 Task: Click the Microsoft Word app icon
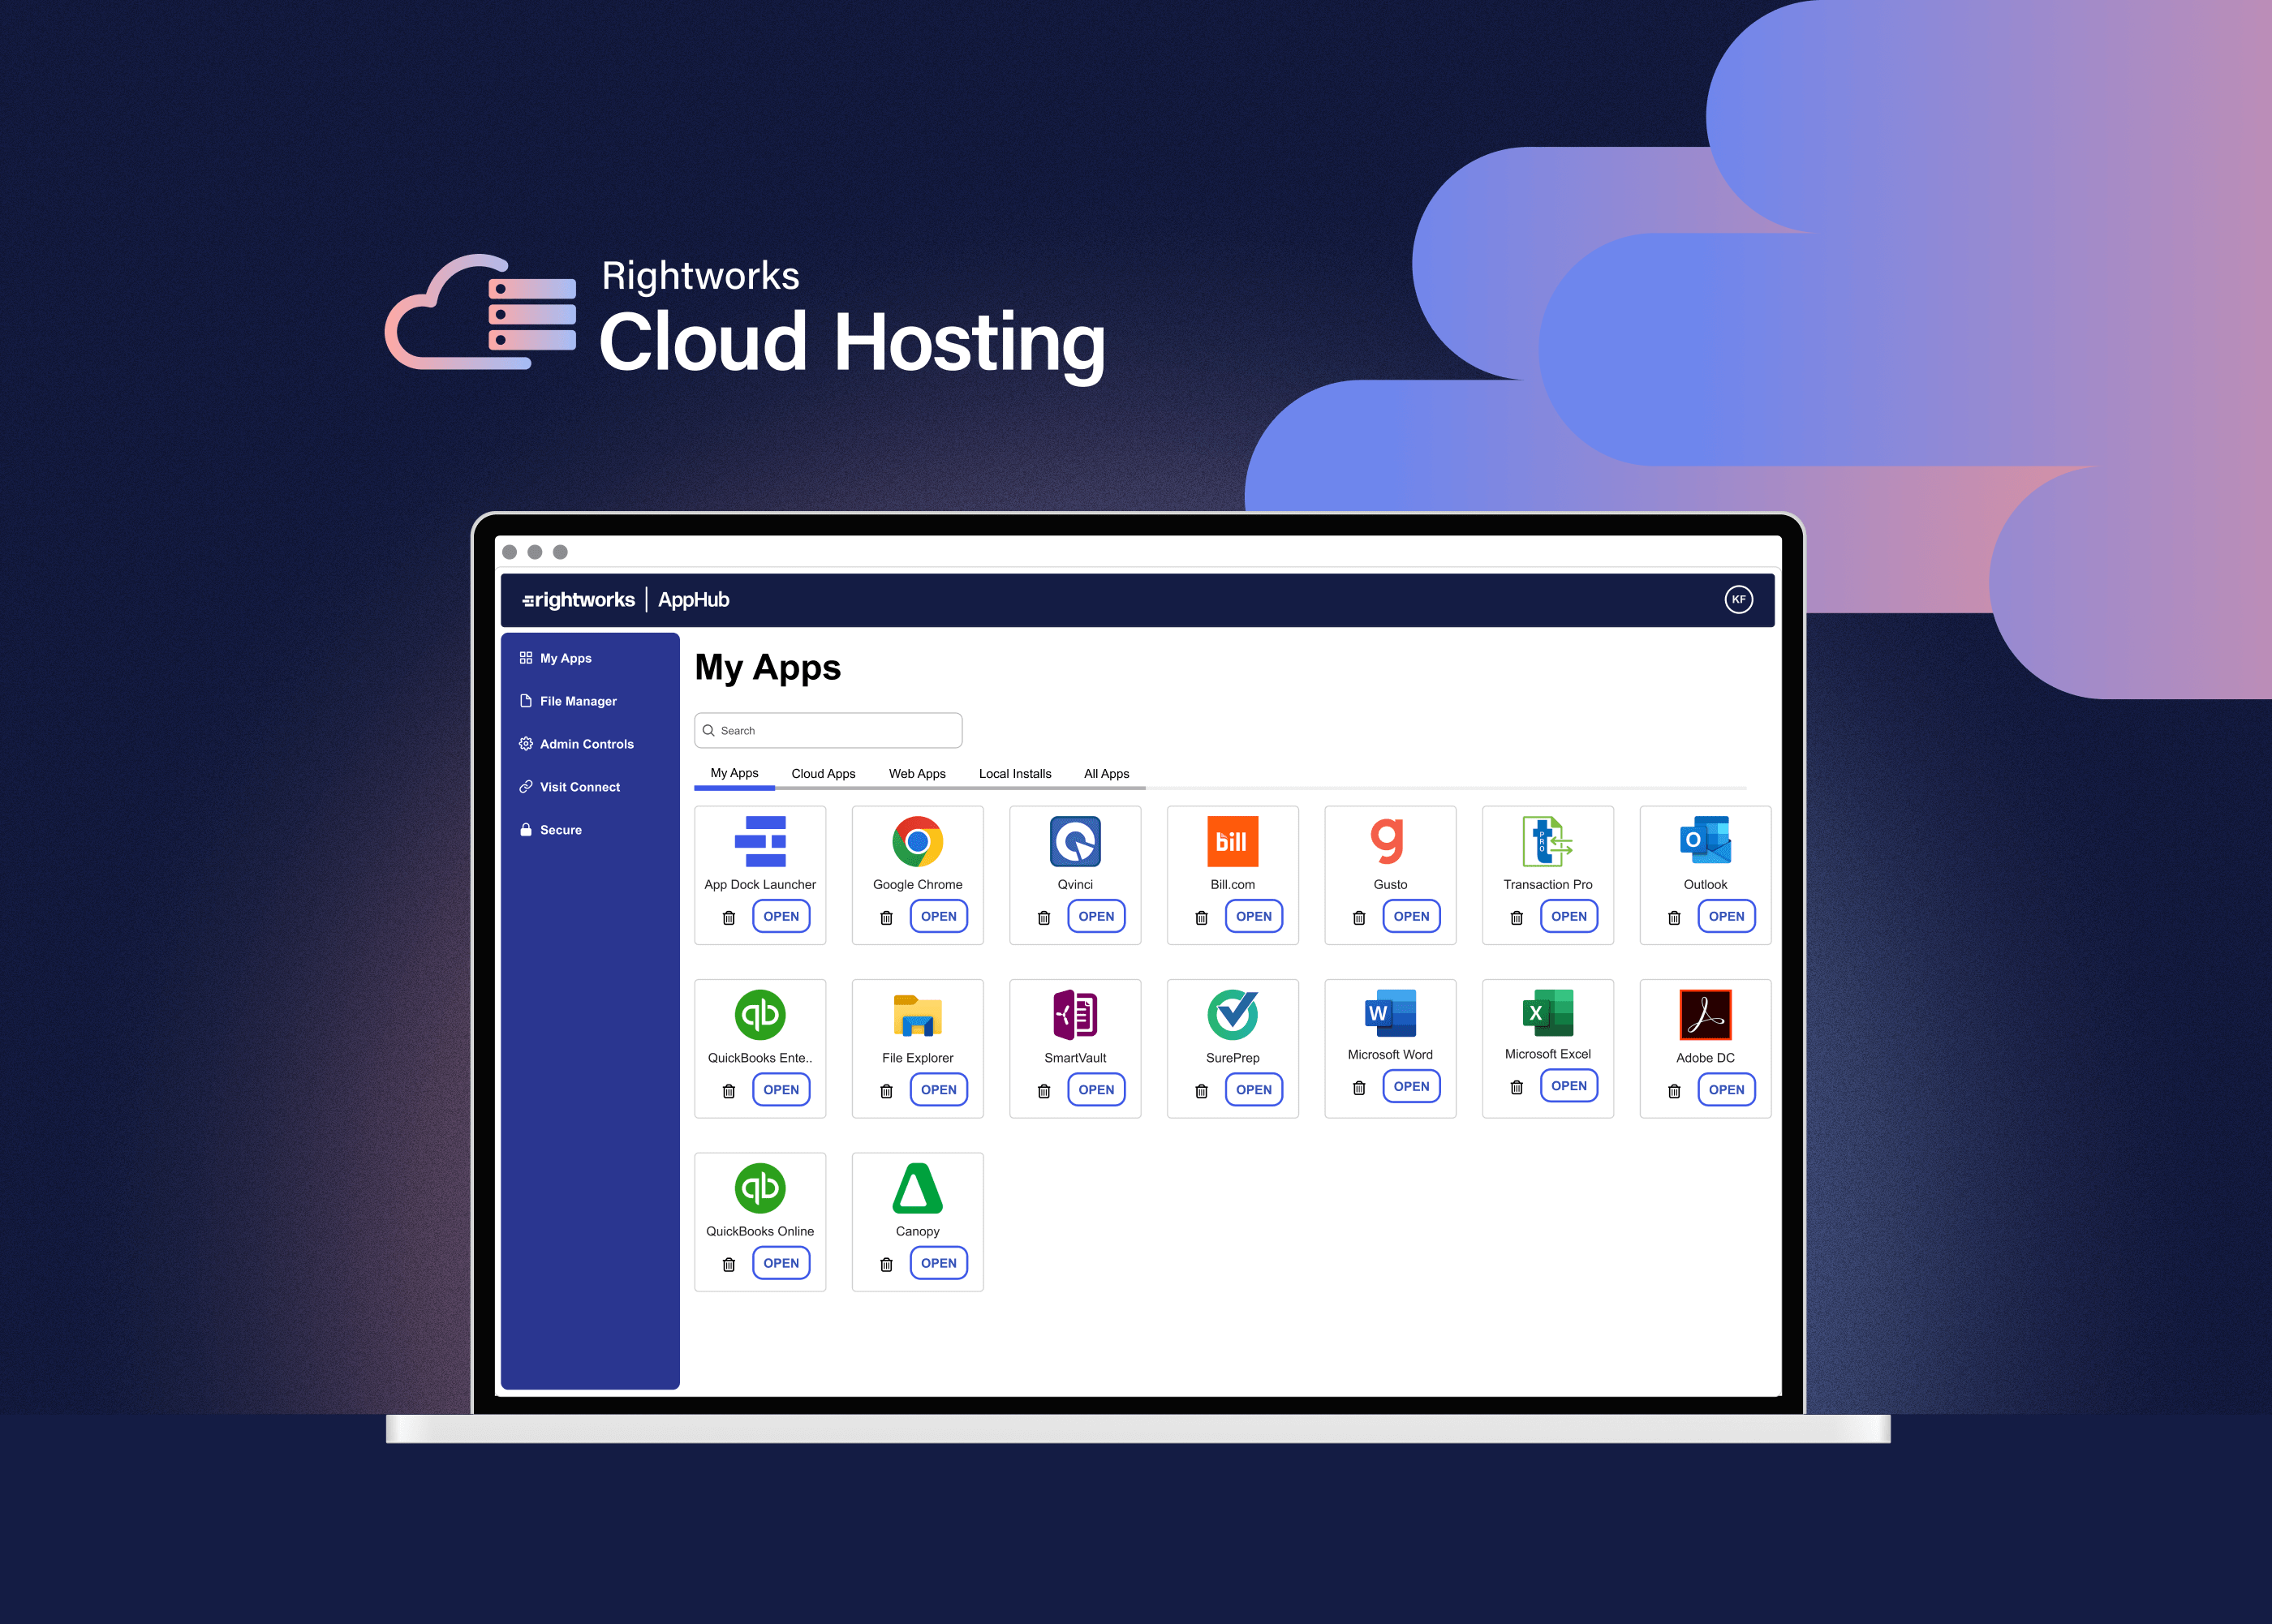[x=1390, y=1012]
